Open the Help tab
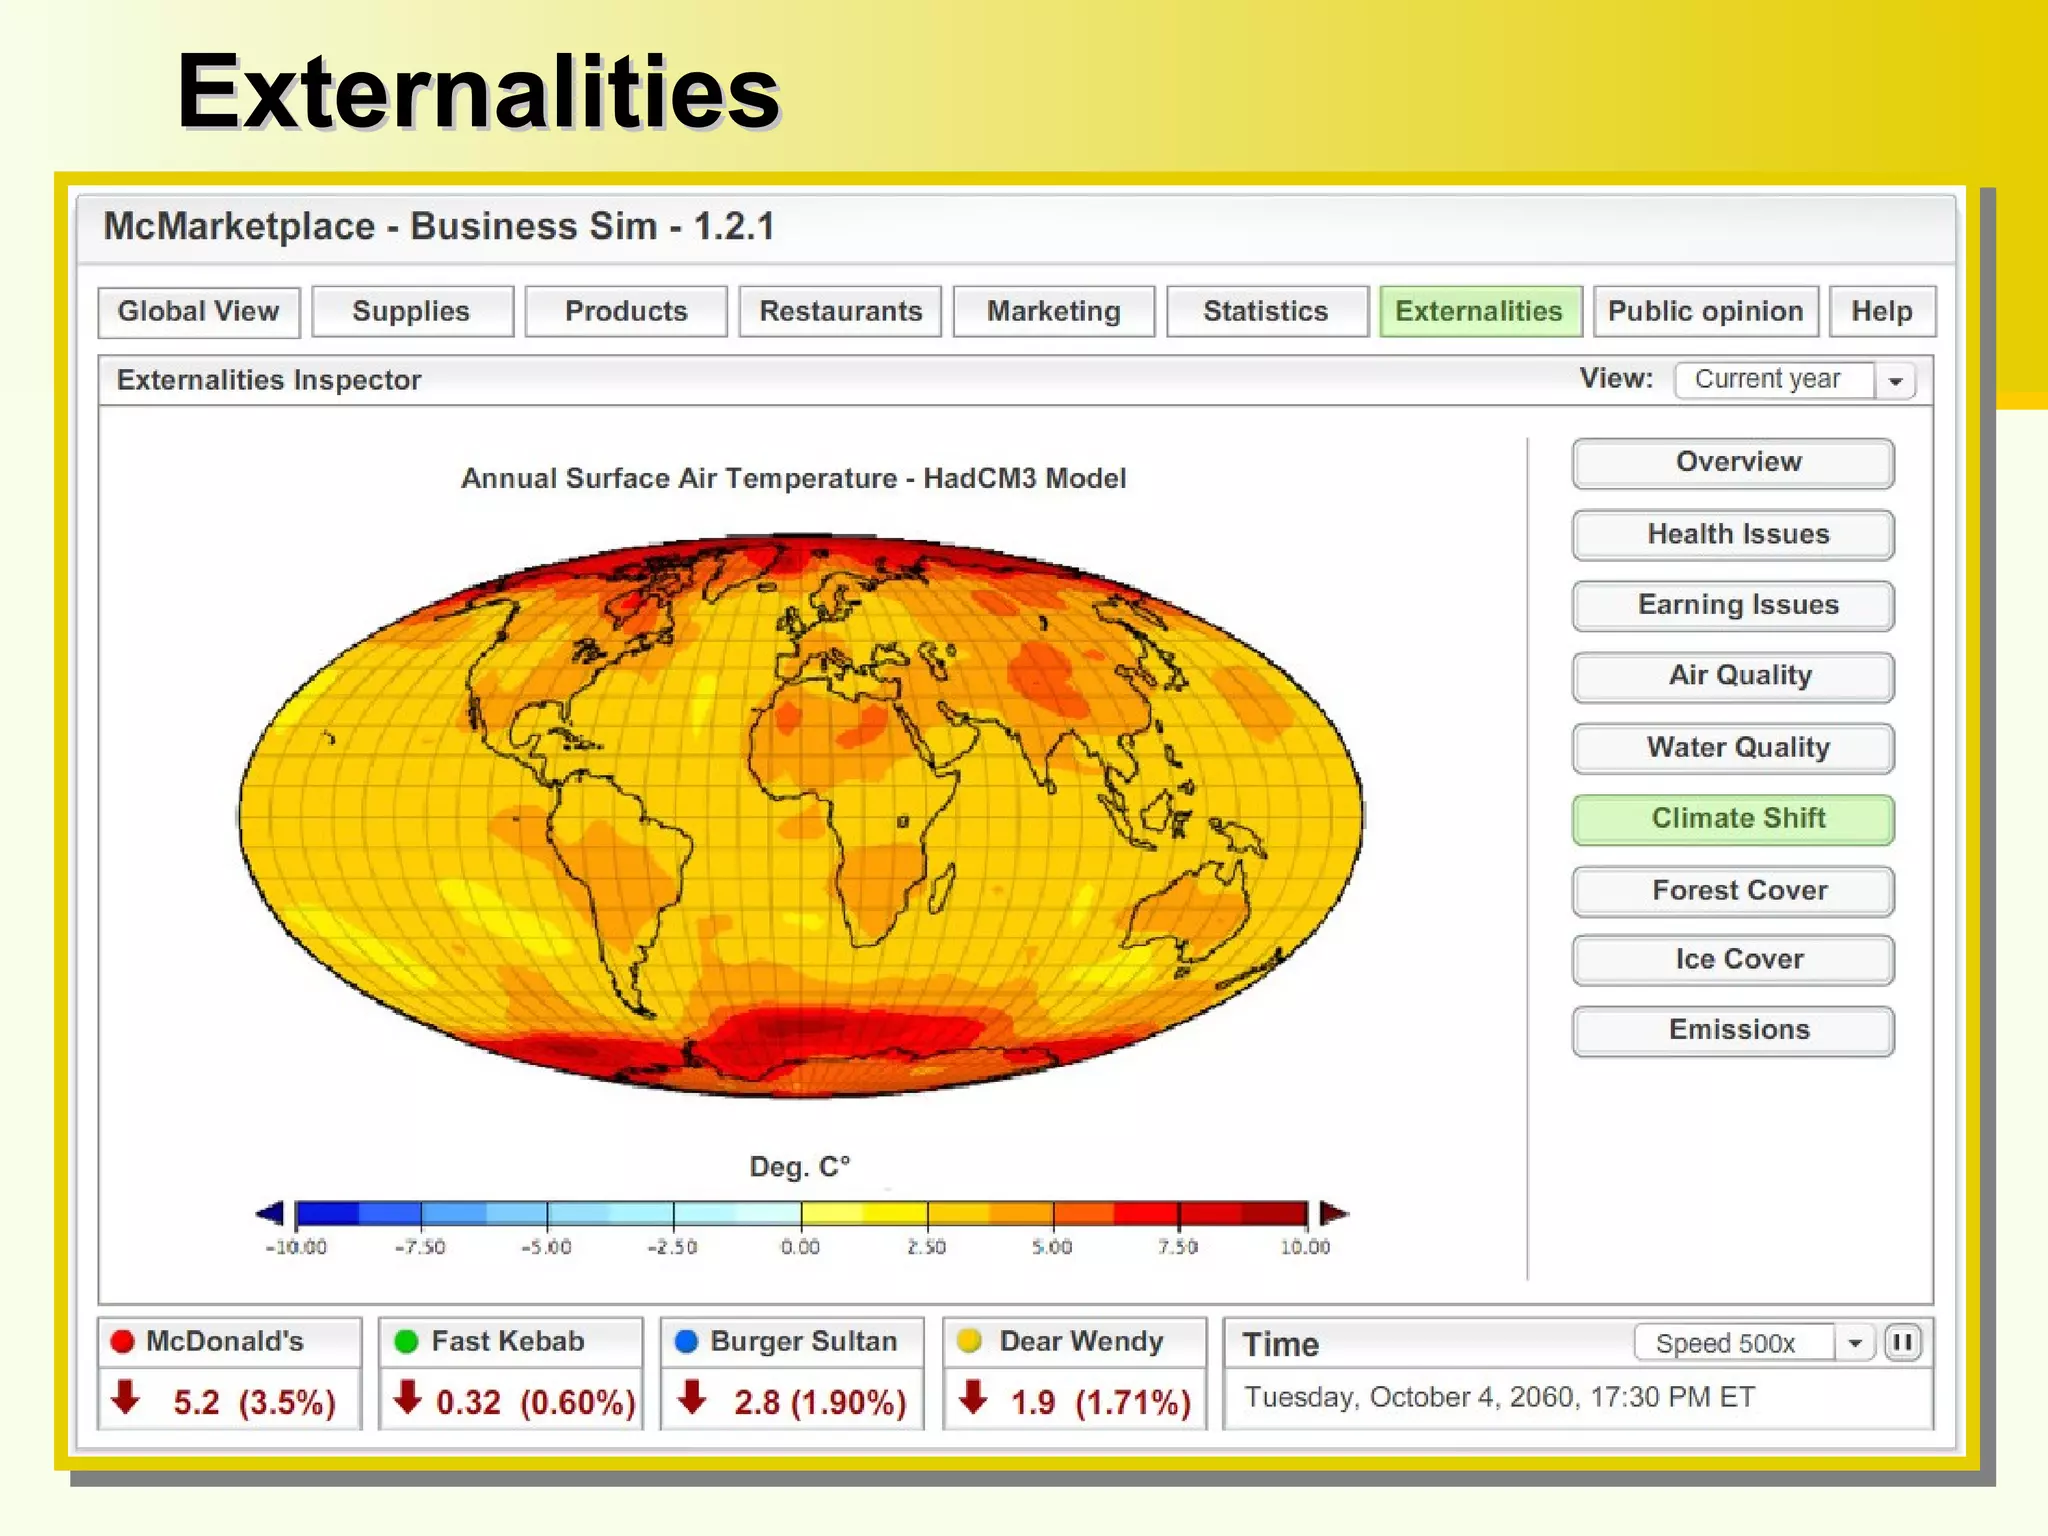This screenshot has width=2048, height=1536. coord(1882,311)
